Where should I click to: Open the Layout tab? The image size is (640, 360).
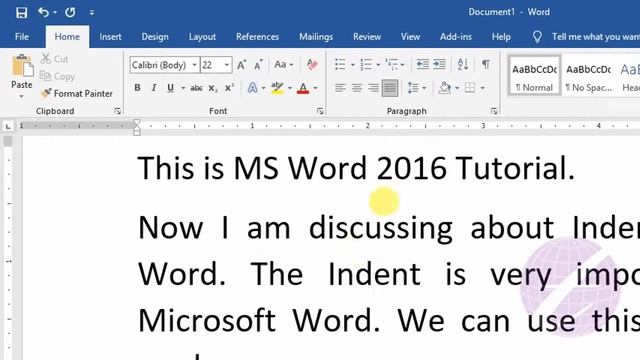tap(202, 37)
